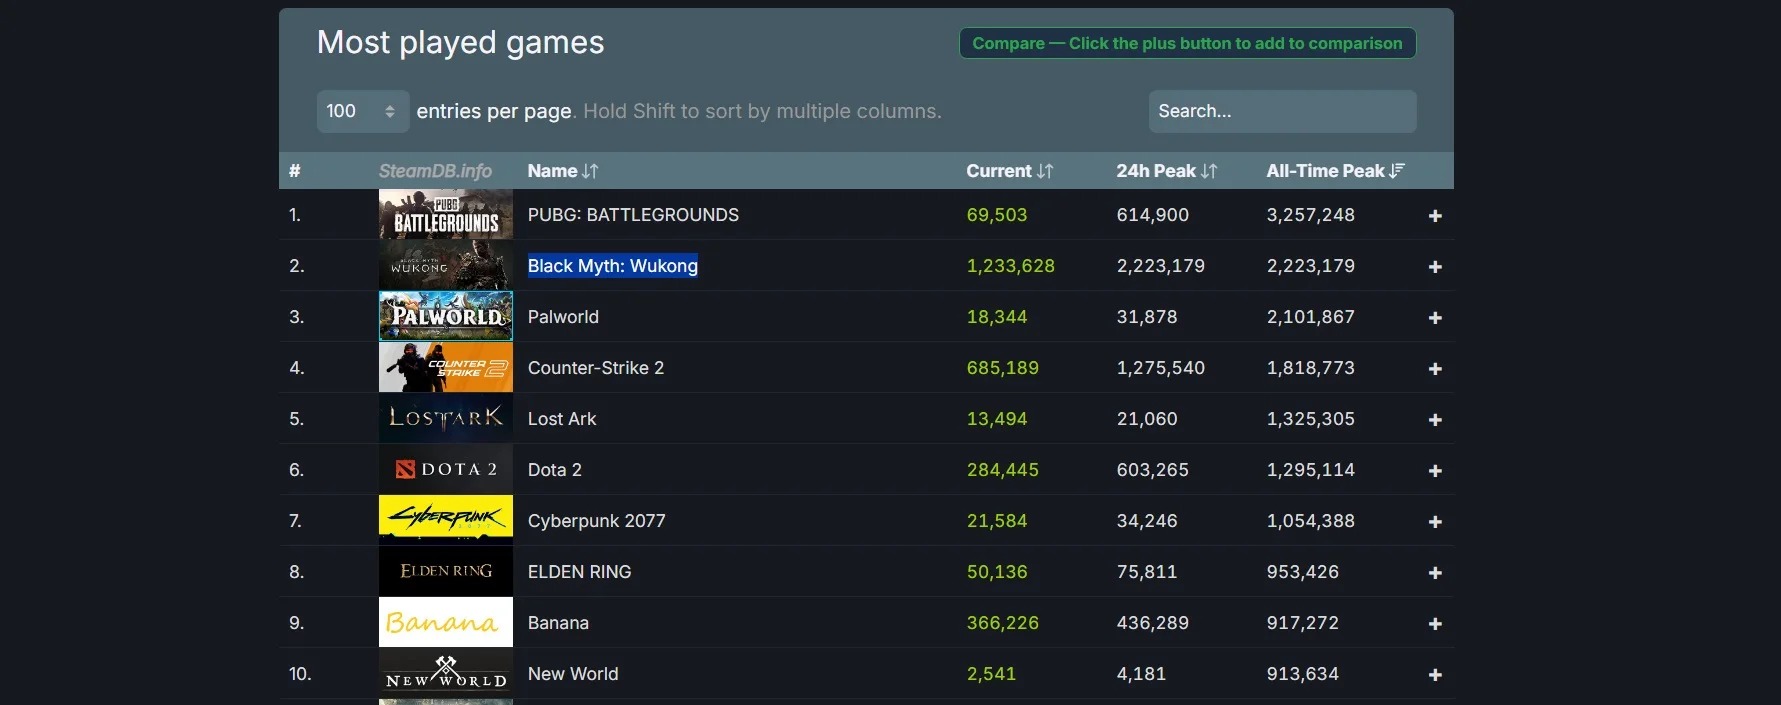
Task: Open the Lost Ark logo thumbnail
Action: (446, 418)
